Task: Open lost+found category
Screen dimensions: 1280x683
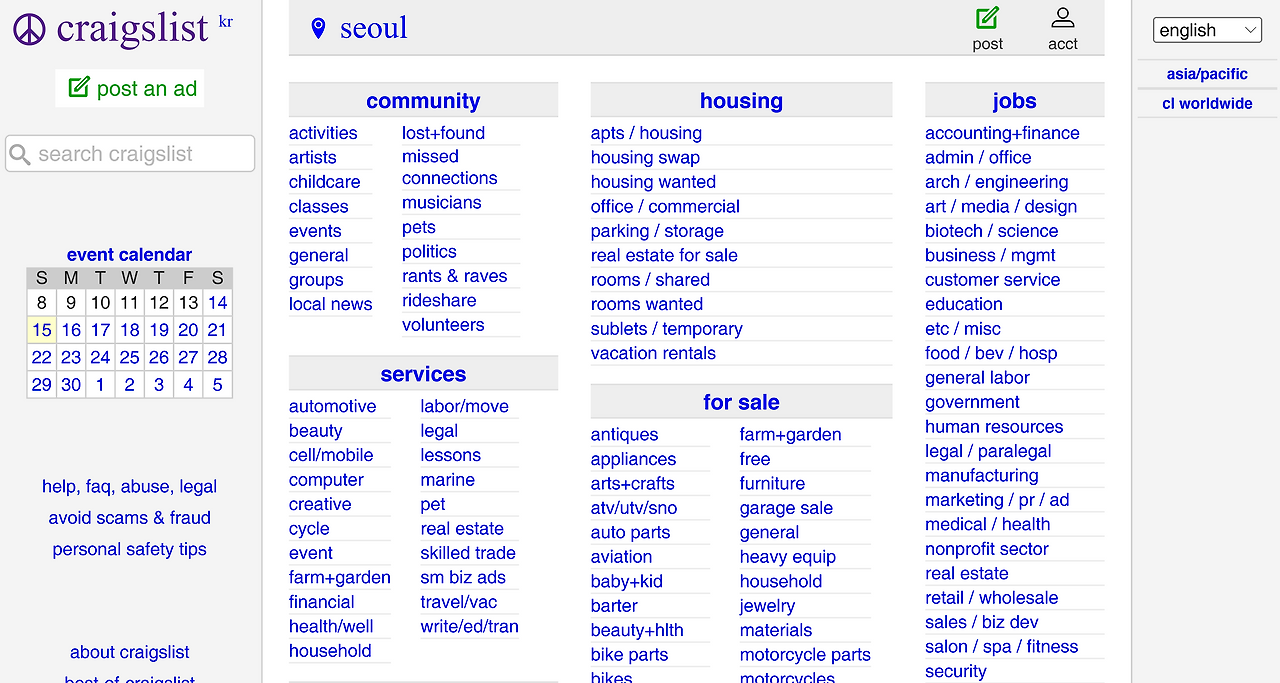Action: [443, 133]
